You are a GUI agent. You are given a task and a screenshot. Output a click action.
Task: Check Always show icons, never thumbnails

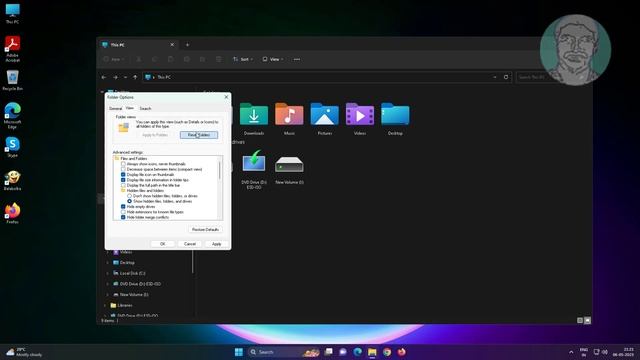123,164
